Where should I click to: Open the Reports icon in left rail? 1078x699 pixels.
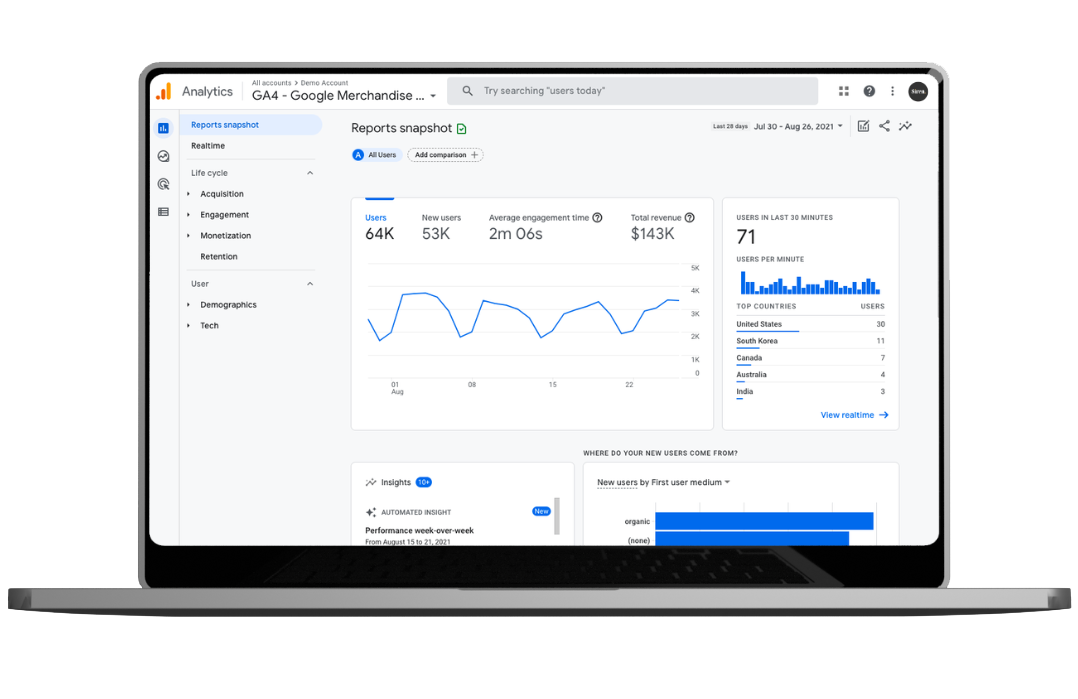coord(163,128)
